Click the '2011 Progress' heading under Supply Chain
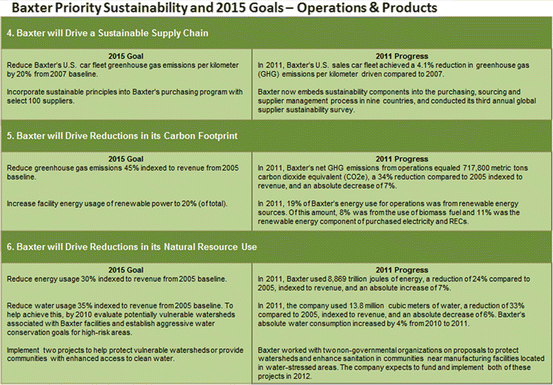The width and height of the screenshot is (553, 385). click(x=402, y=56)
